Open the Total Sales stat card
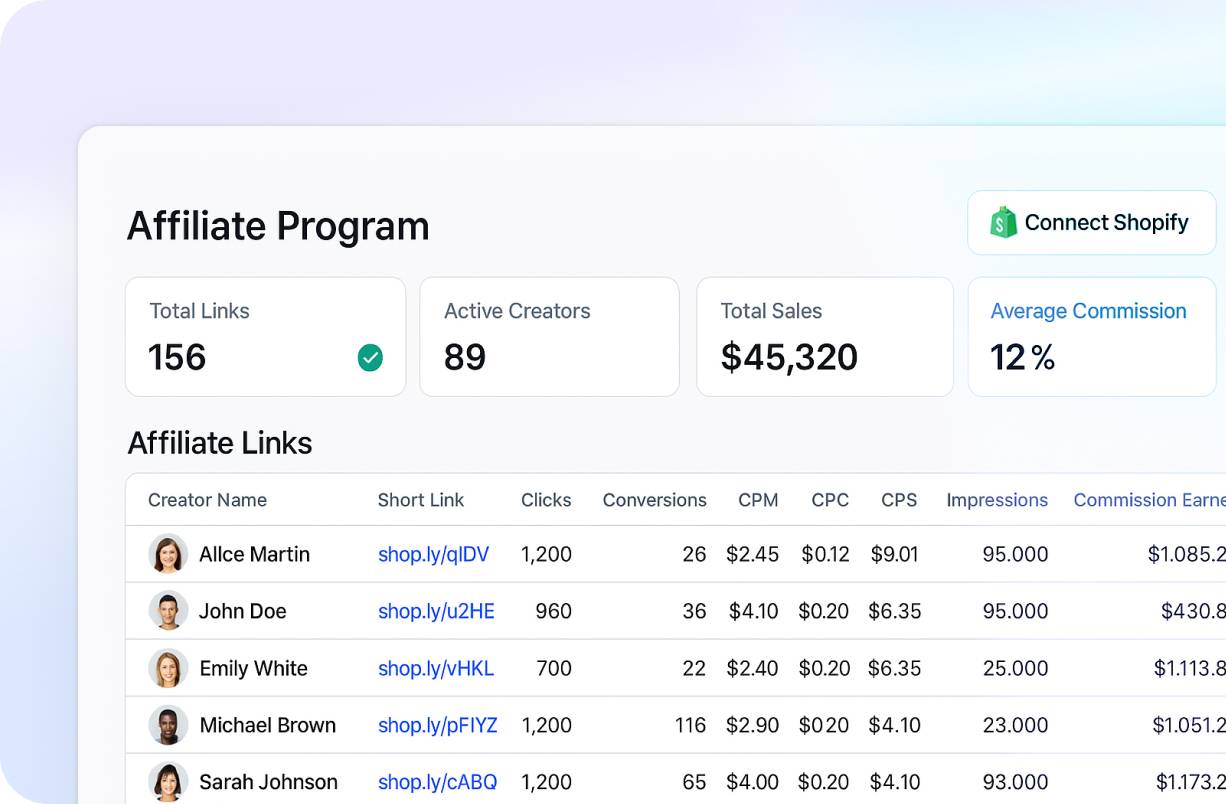 click(x=824, y=337)
